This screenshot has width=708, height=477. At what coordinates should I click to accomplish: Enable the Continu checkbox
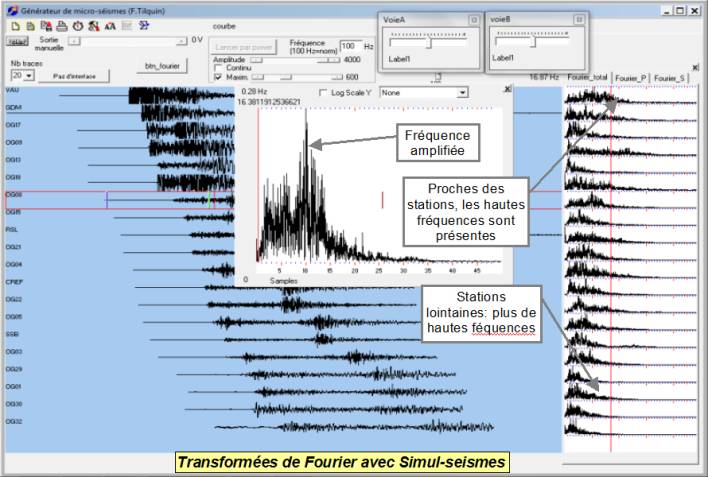[x=219, y=68]
